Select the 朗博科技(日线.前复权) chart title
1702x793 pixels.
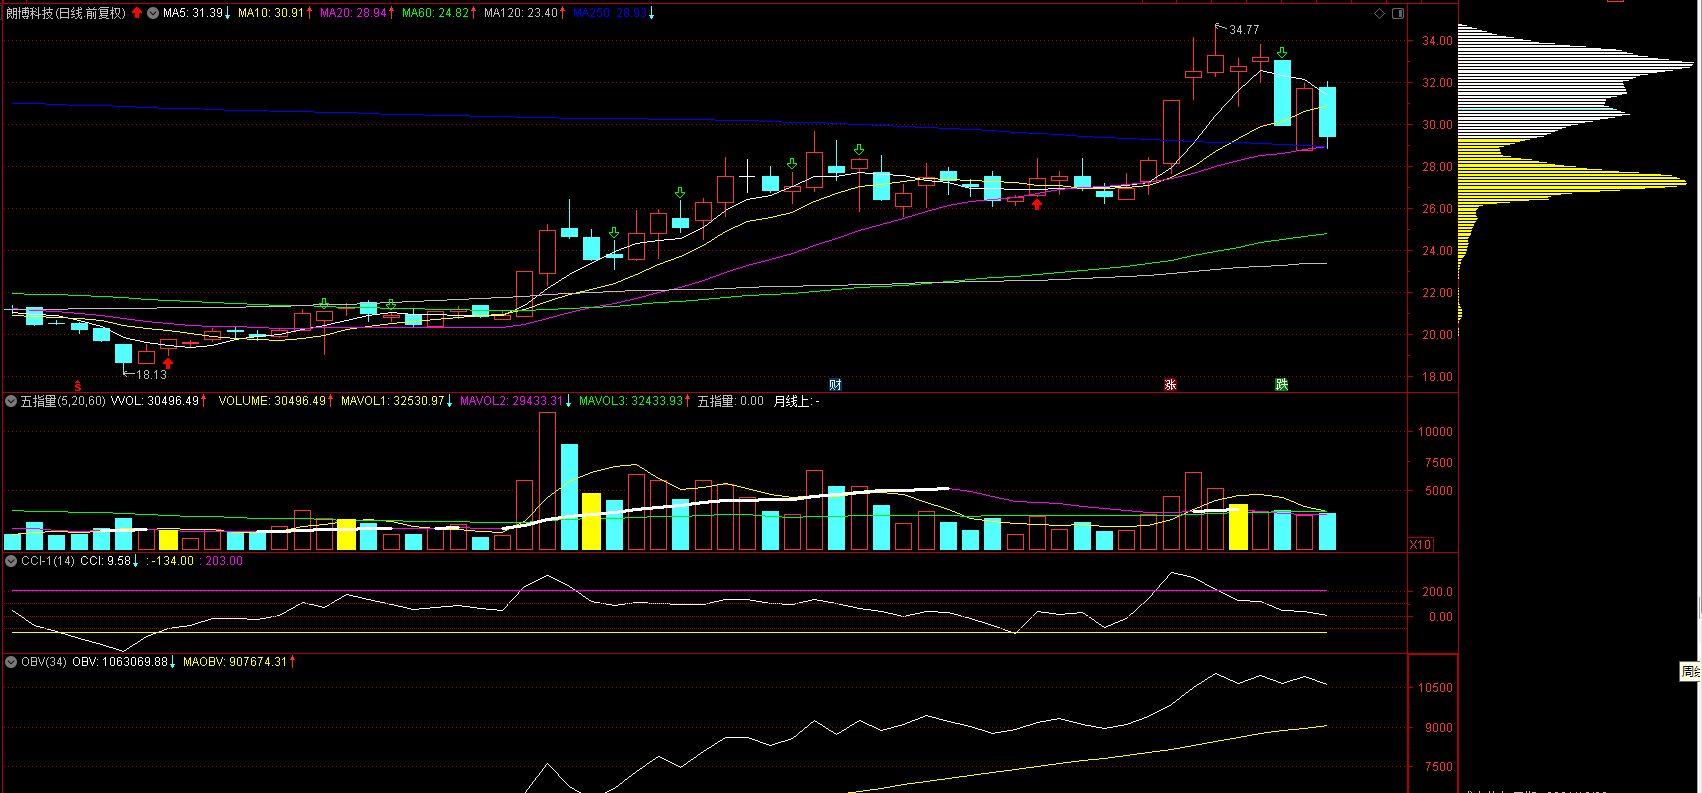tap(66, 13)
